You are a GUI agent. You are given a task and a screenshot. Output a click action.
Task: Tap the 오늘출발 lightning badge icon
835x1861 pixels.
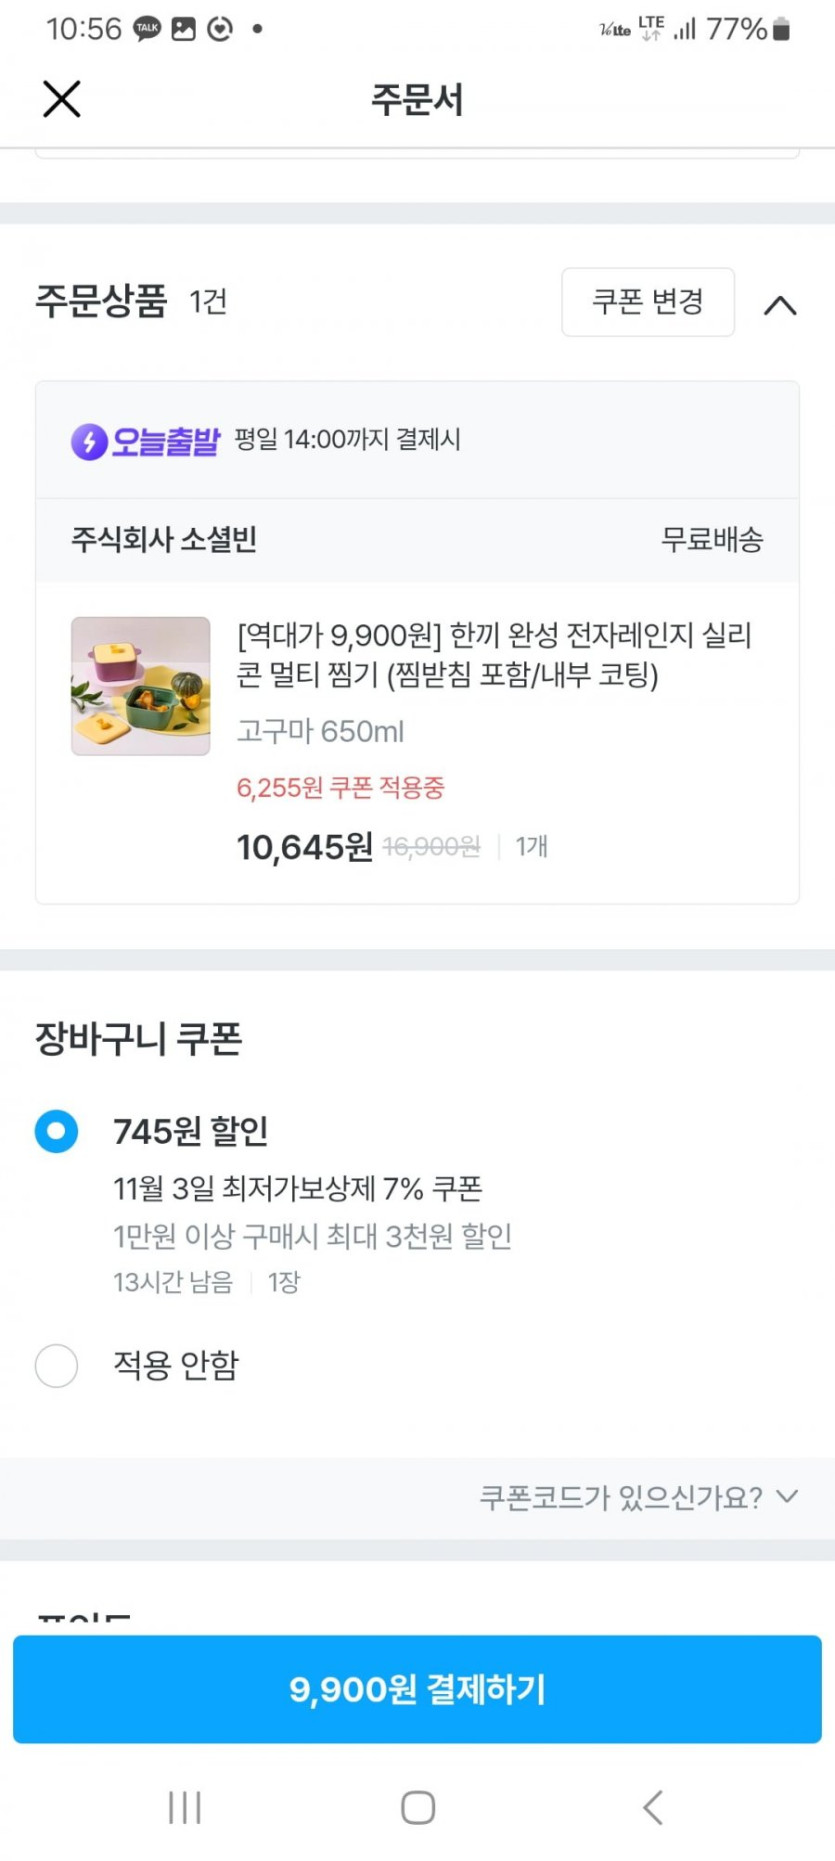coord(89,441)
